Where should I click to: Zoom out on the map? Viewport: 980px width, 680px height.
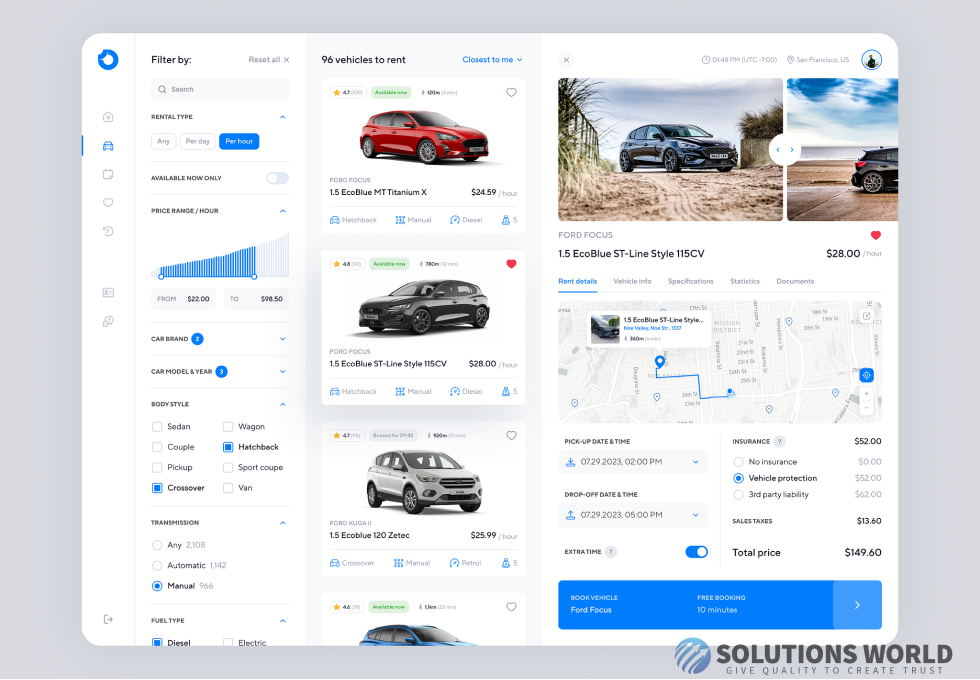point(866,408)
